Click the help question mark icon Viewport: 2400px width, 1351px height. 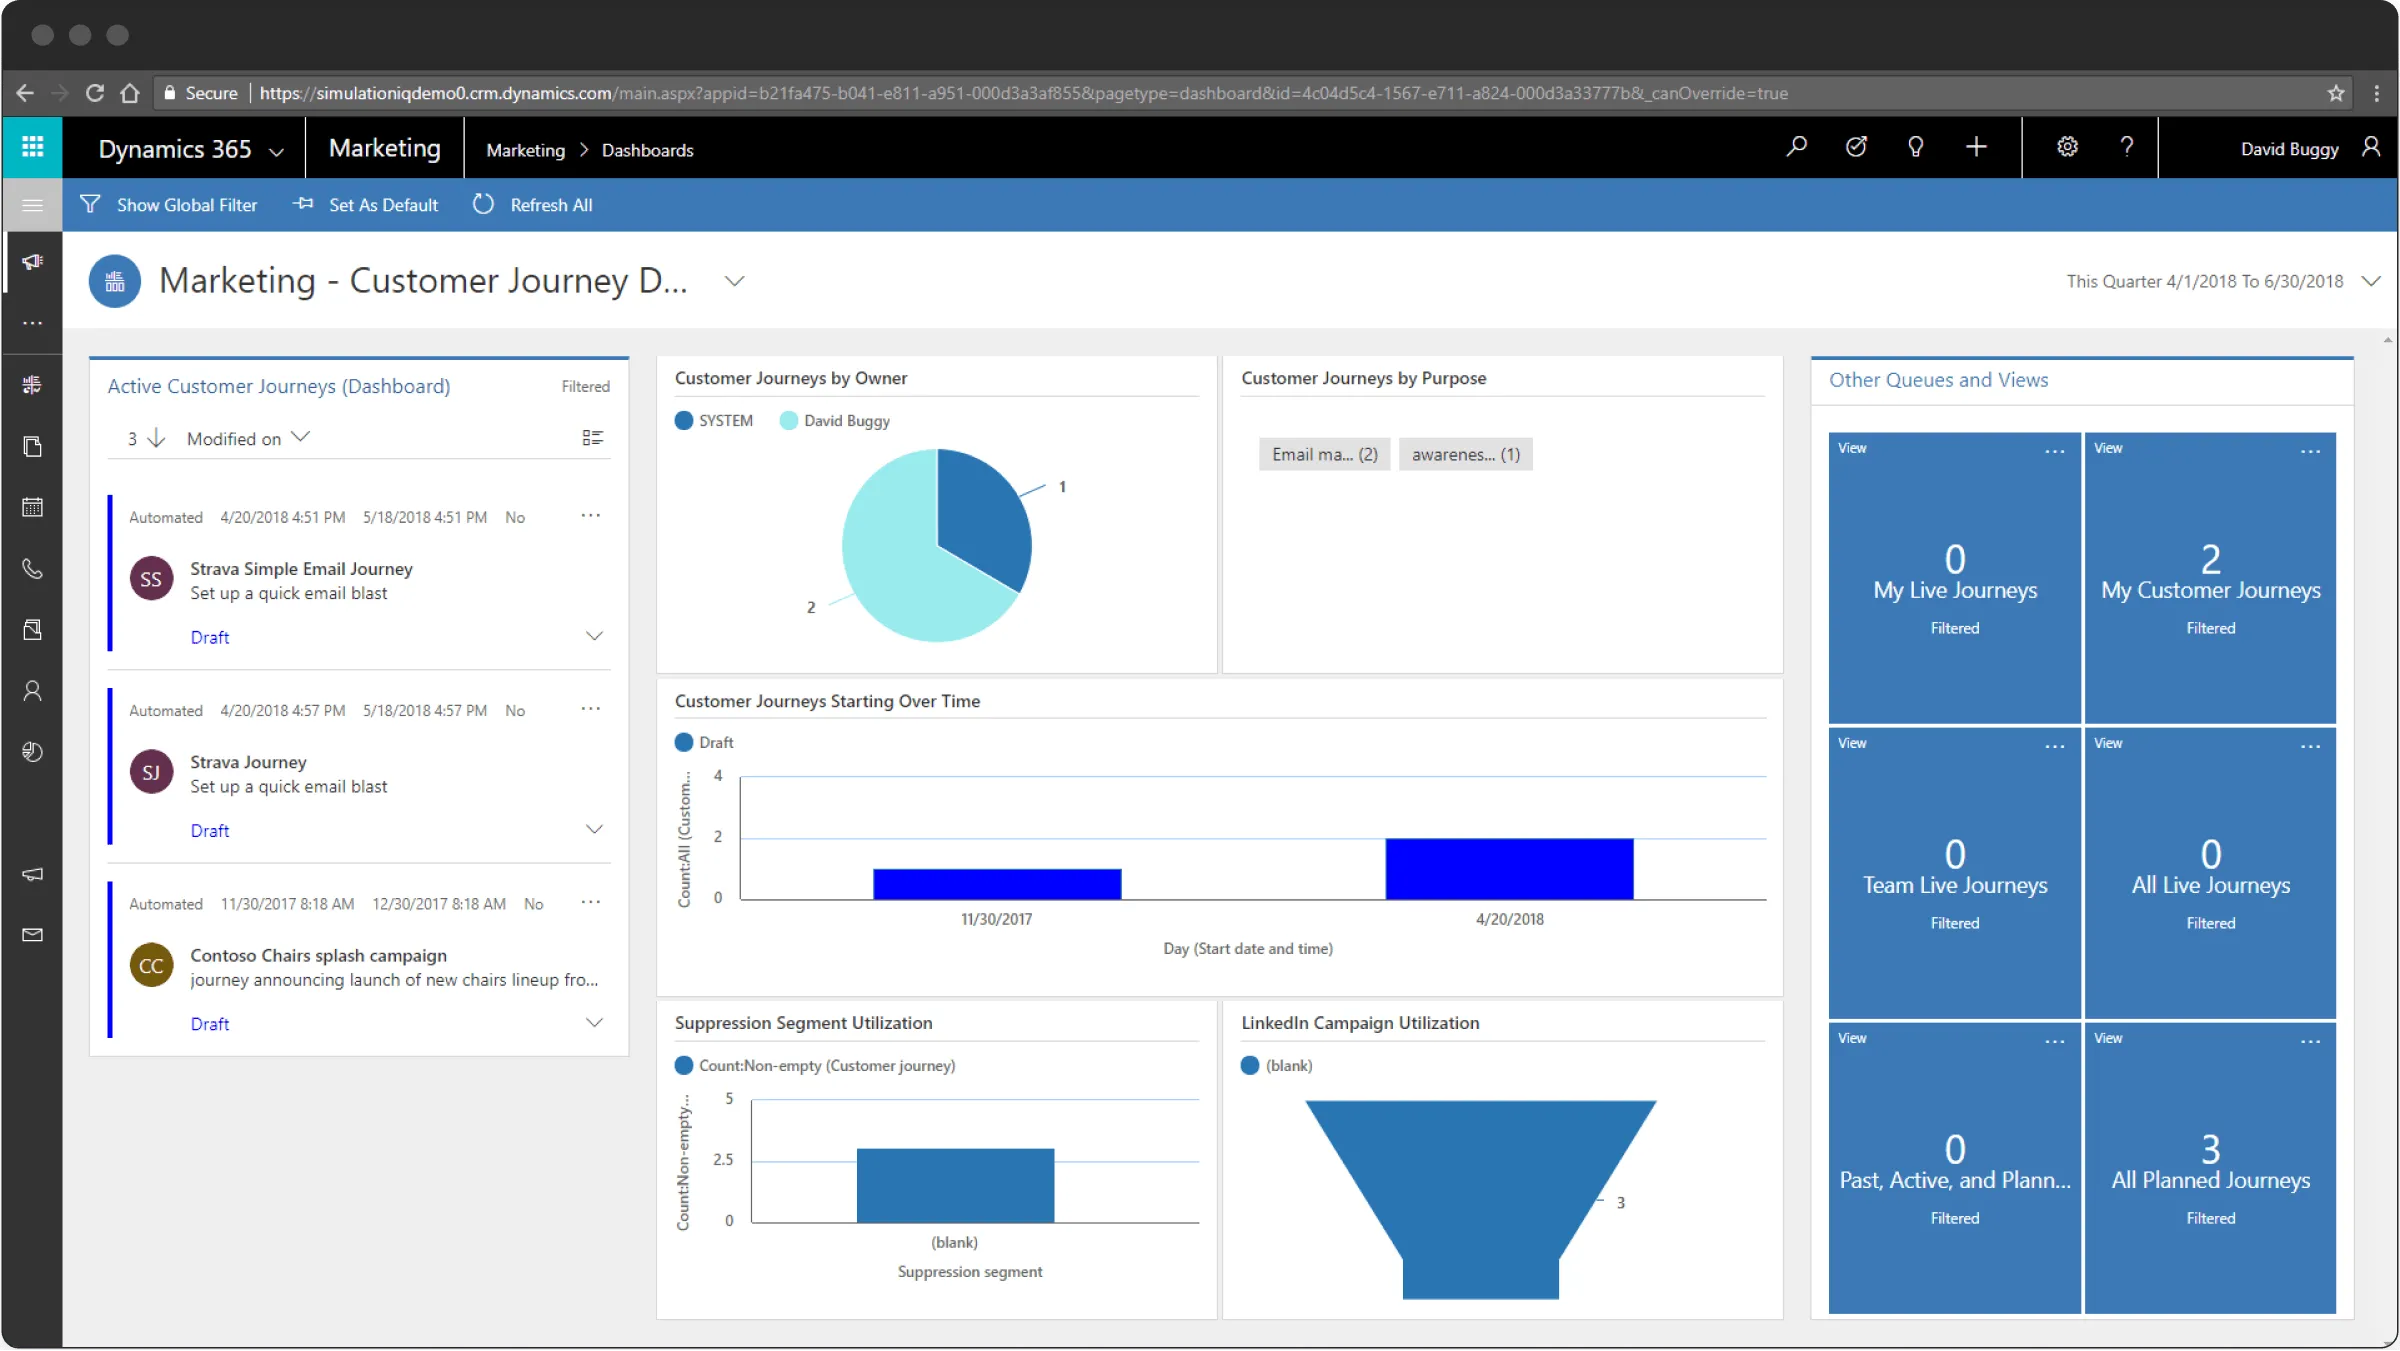(2127, 148)
